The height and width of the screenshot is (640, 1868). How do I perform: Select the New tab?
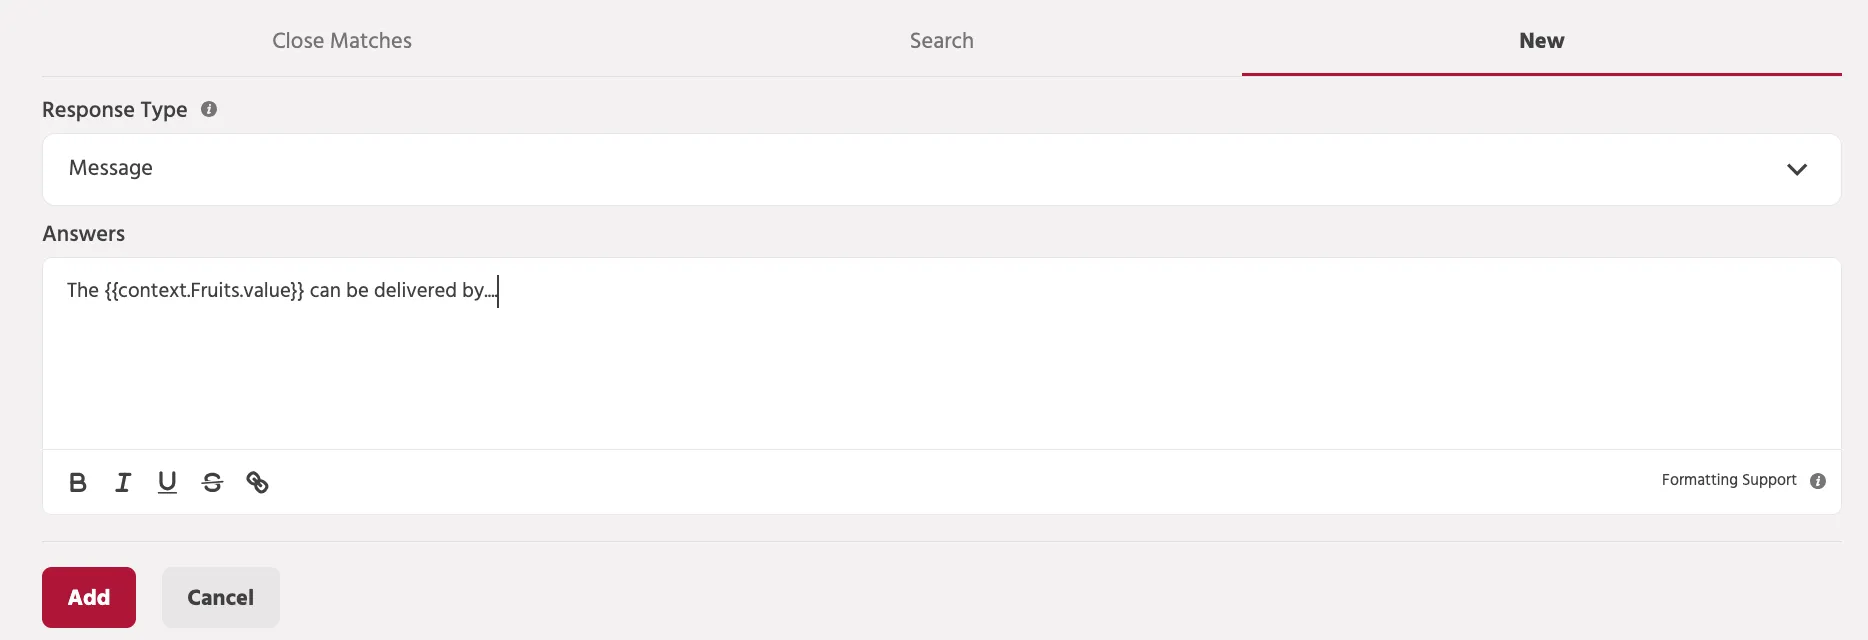1541,41
